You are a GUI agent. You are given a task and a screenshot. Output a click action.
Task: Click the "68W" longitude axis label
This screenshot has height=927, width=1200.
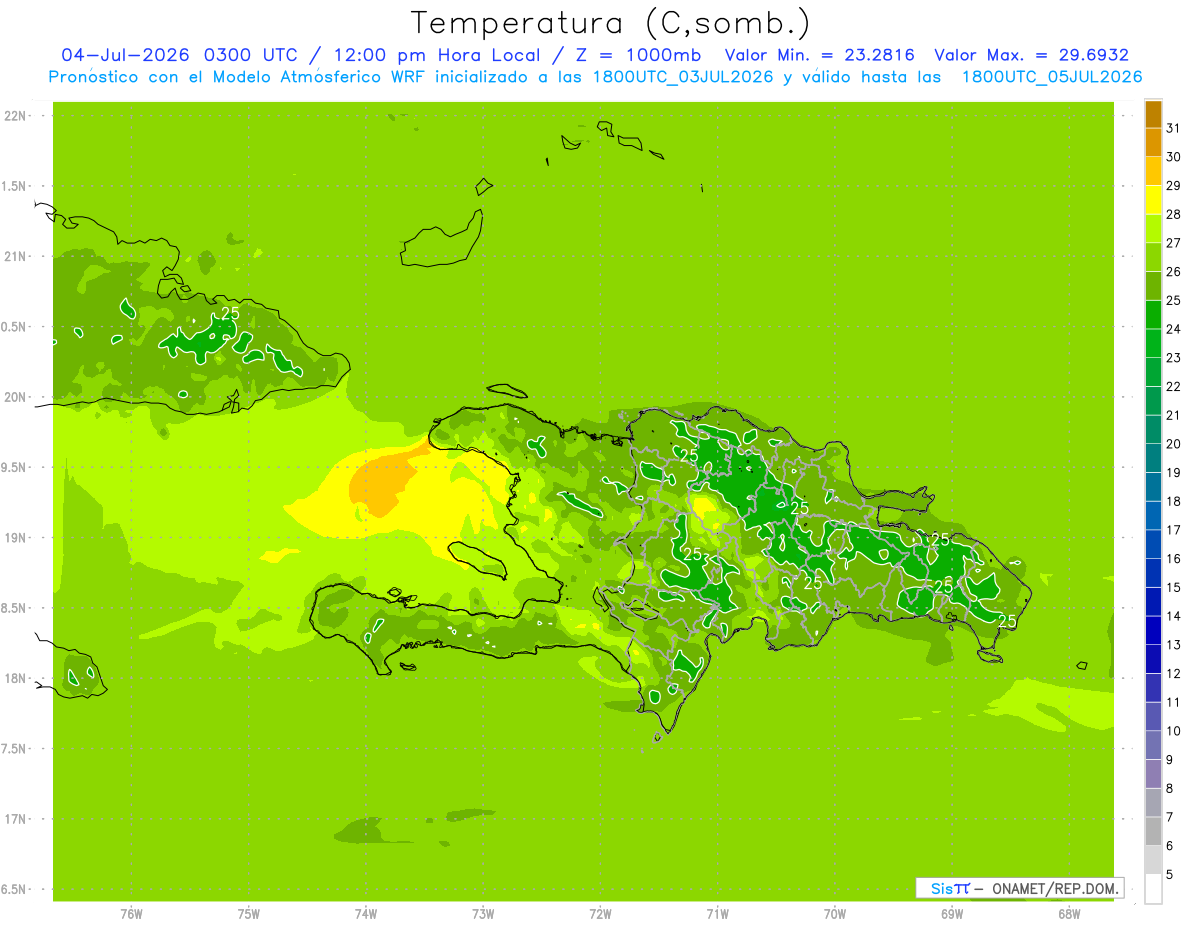pyautogui.click(x=1069, y=914)
